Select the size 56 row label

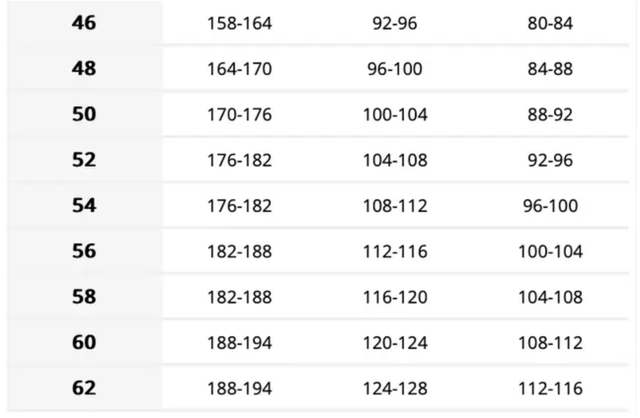point(84,251)
